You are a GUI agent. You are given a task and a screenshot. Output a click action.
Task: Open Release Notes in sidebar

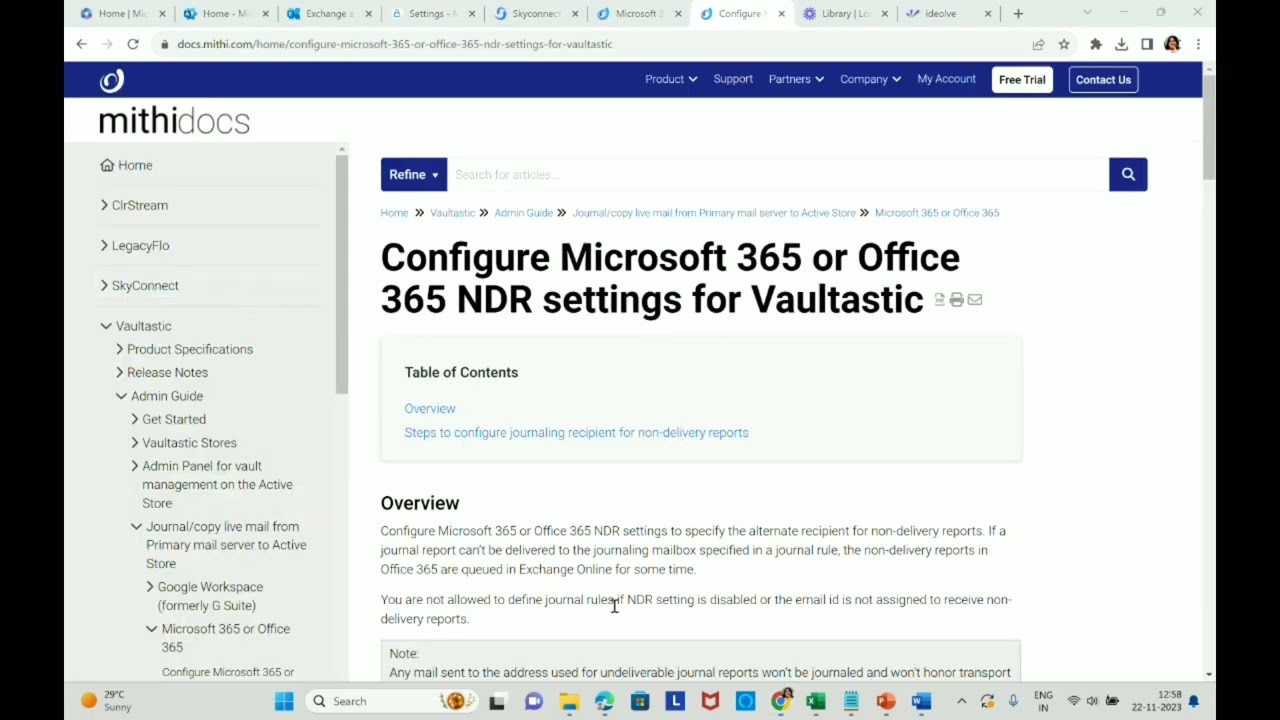pos(167,372)
